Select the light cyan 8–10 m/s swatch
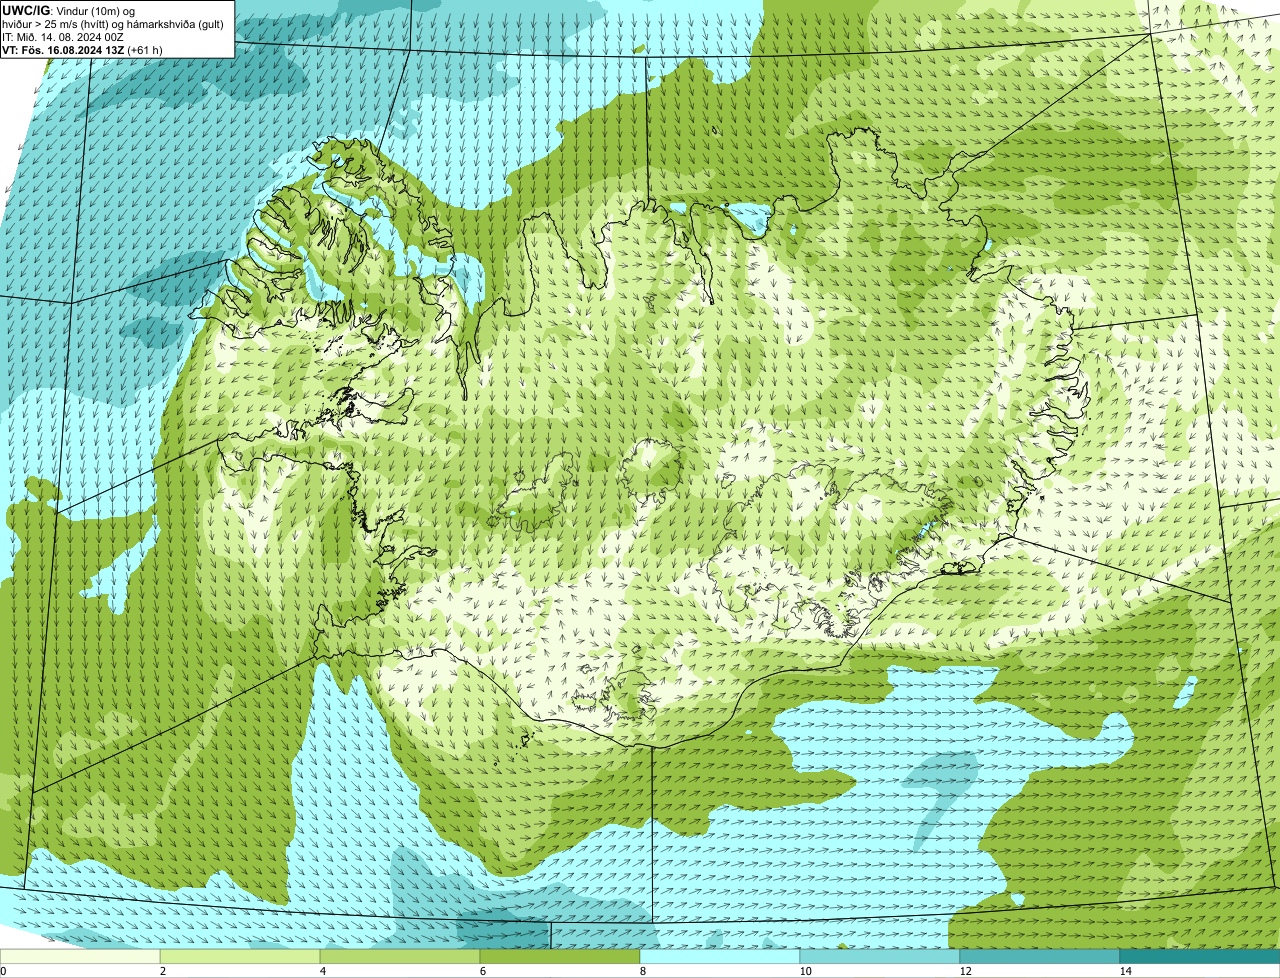 point(720,957)
